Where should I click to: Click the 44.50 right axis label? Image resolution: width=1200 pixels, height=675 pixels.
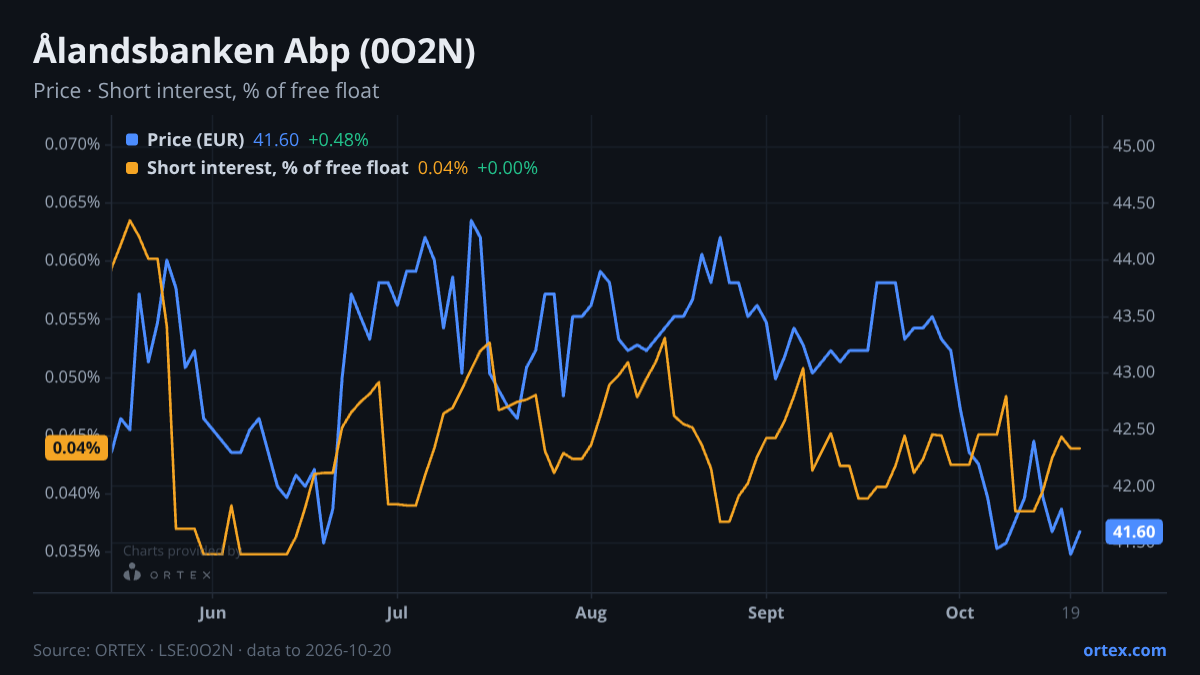(1133, 203)
